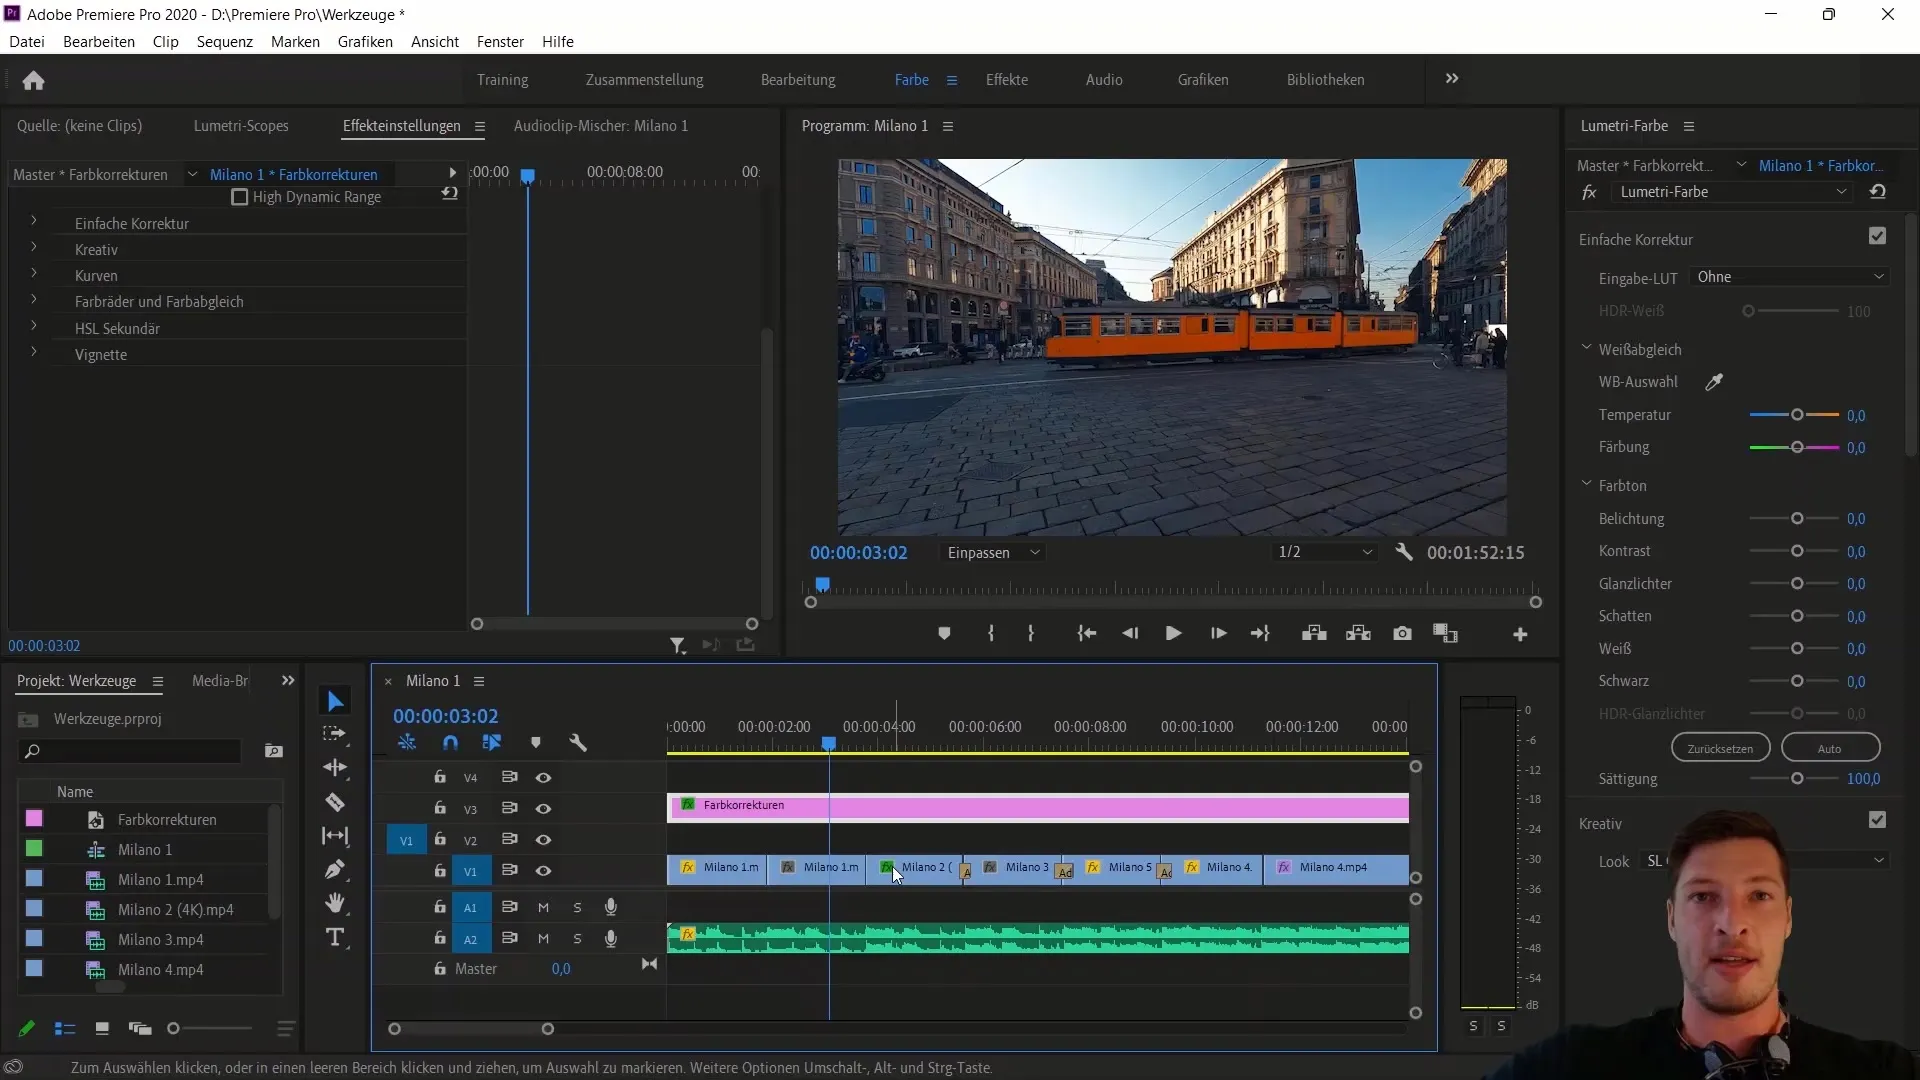1920x1080 pixels.
Task: Mark Out point in Program monitor
Action: tap(1031, 634)
